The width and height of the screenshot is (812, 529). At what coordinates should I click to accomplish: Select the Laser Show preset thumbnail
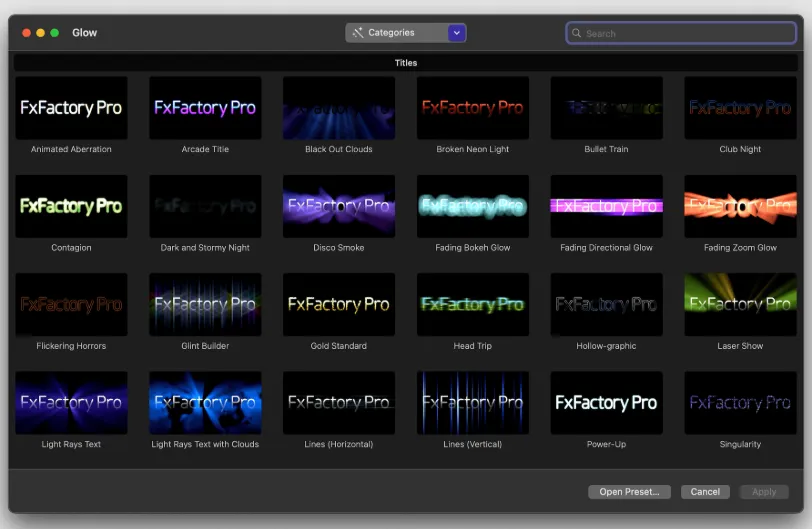click(741, 304)
